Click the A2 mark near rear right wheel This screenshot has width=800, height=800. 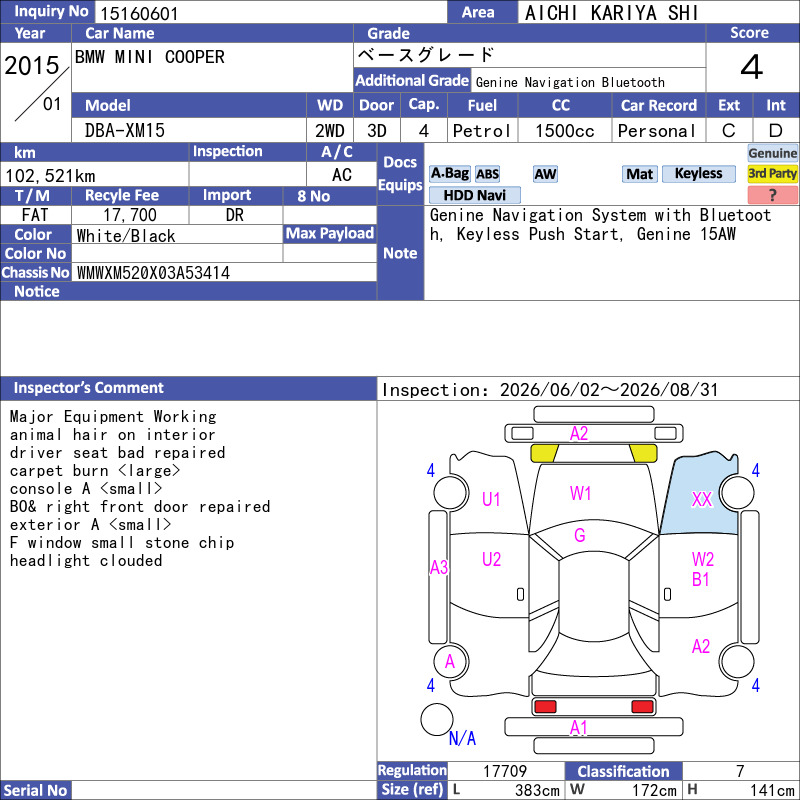pos(701,646)
